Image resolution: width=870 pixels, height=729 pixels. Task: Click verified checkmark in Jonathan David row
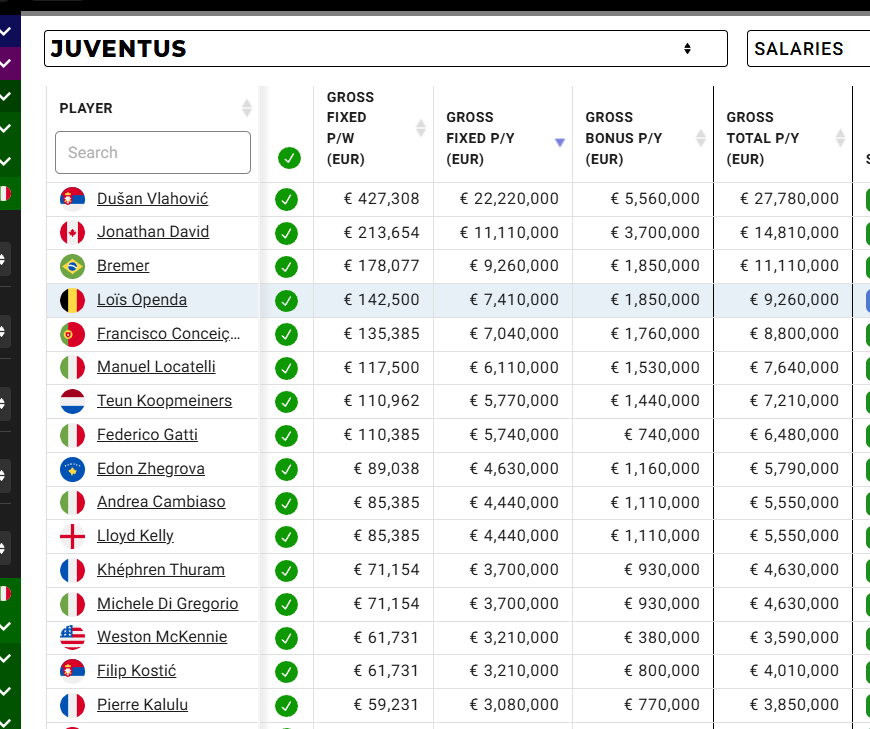pyautogui.click(x=286, y=233)
